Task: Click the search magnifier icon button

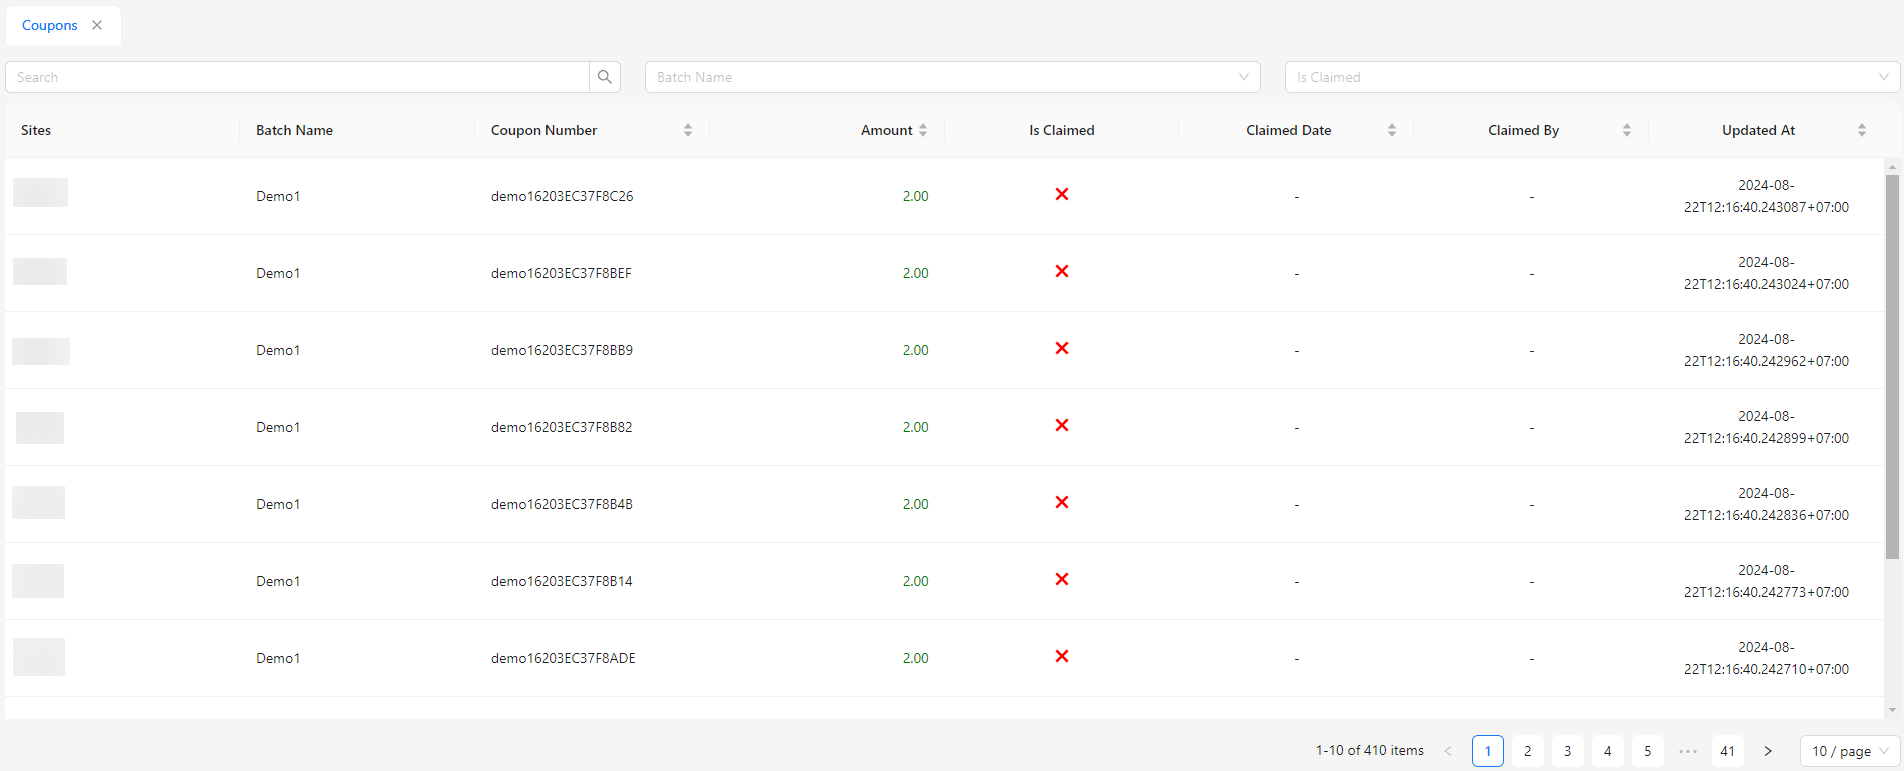Action: [605, 77]
